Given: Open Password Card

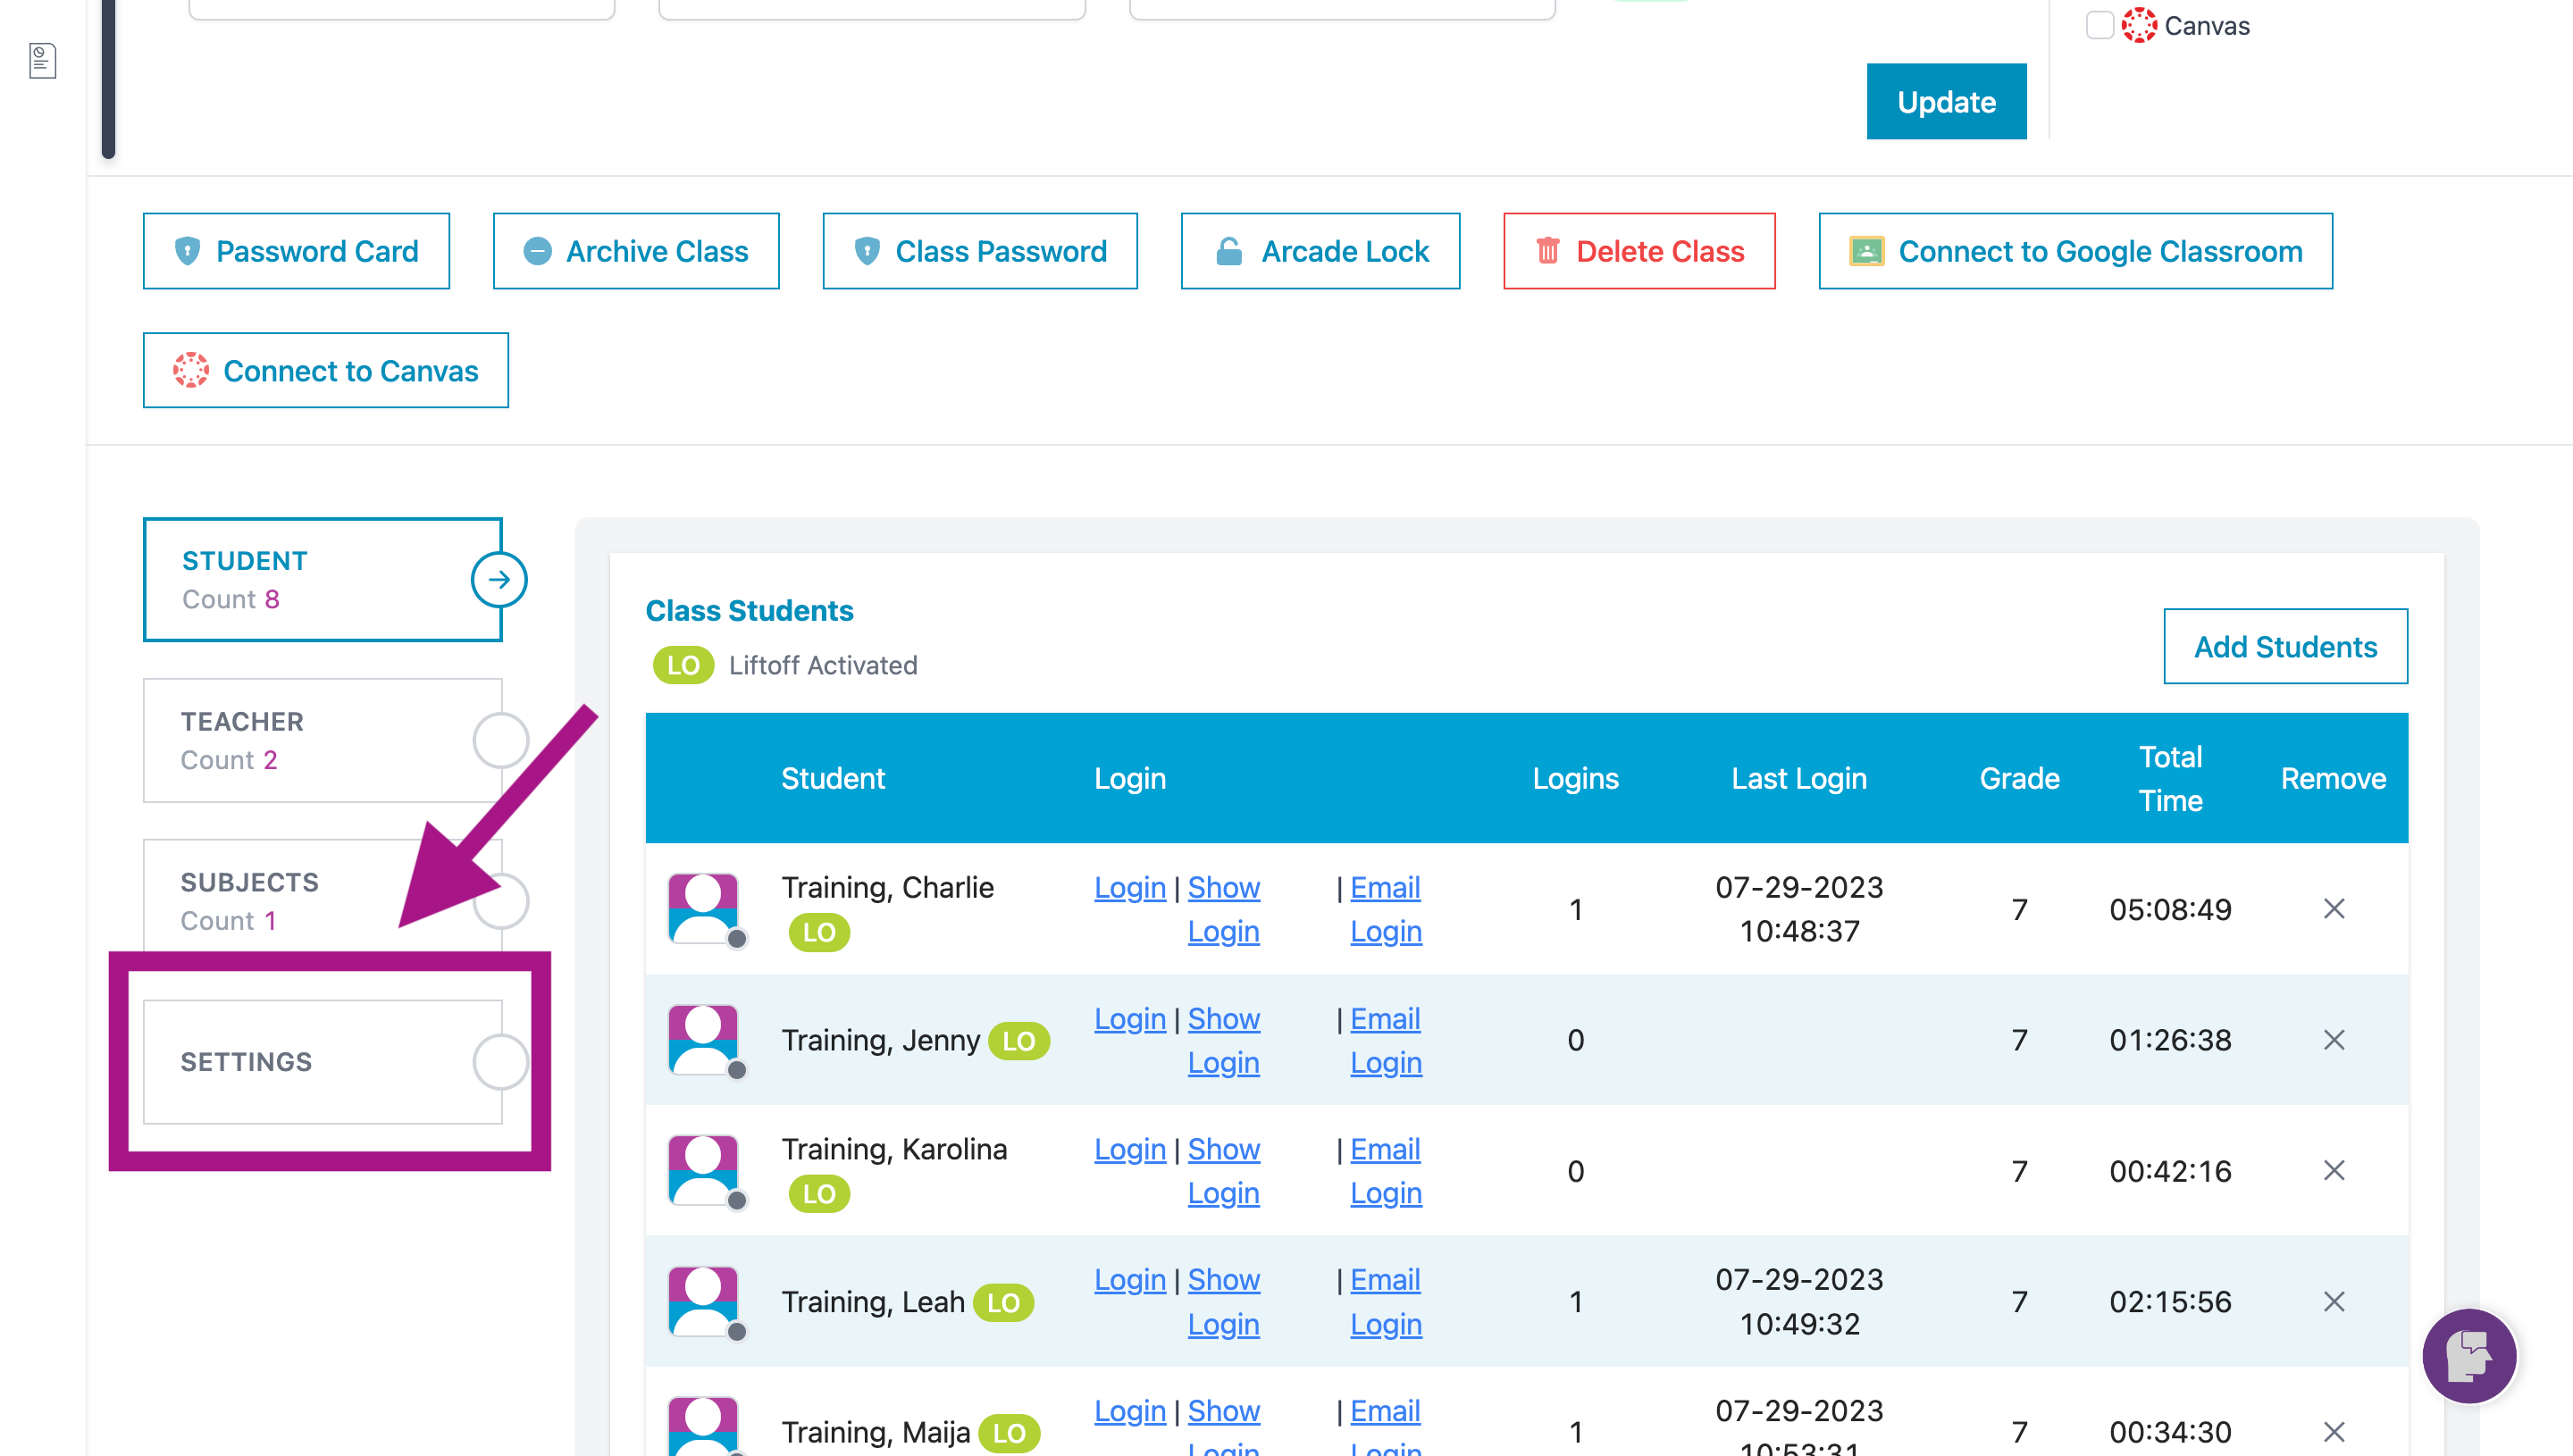Looking at the screenshot, I should 296,251.
